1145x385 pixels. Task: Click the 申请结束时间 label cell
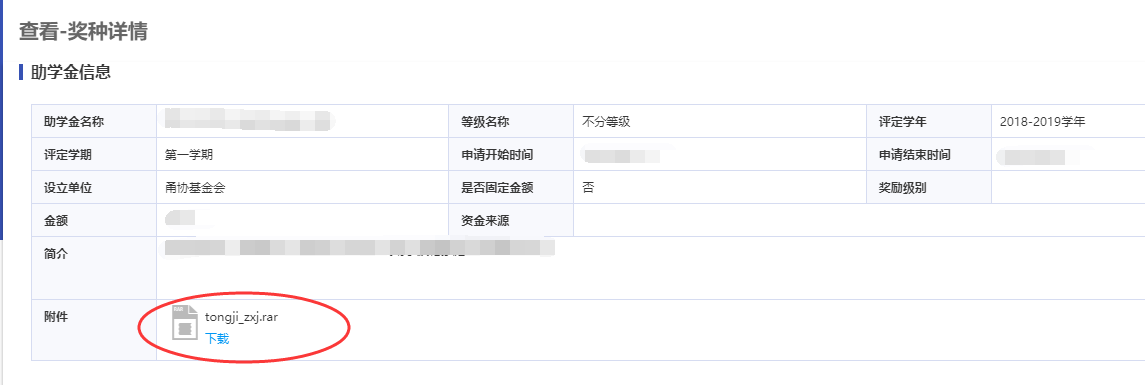[x=930, y=155]
